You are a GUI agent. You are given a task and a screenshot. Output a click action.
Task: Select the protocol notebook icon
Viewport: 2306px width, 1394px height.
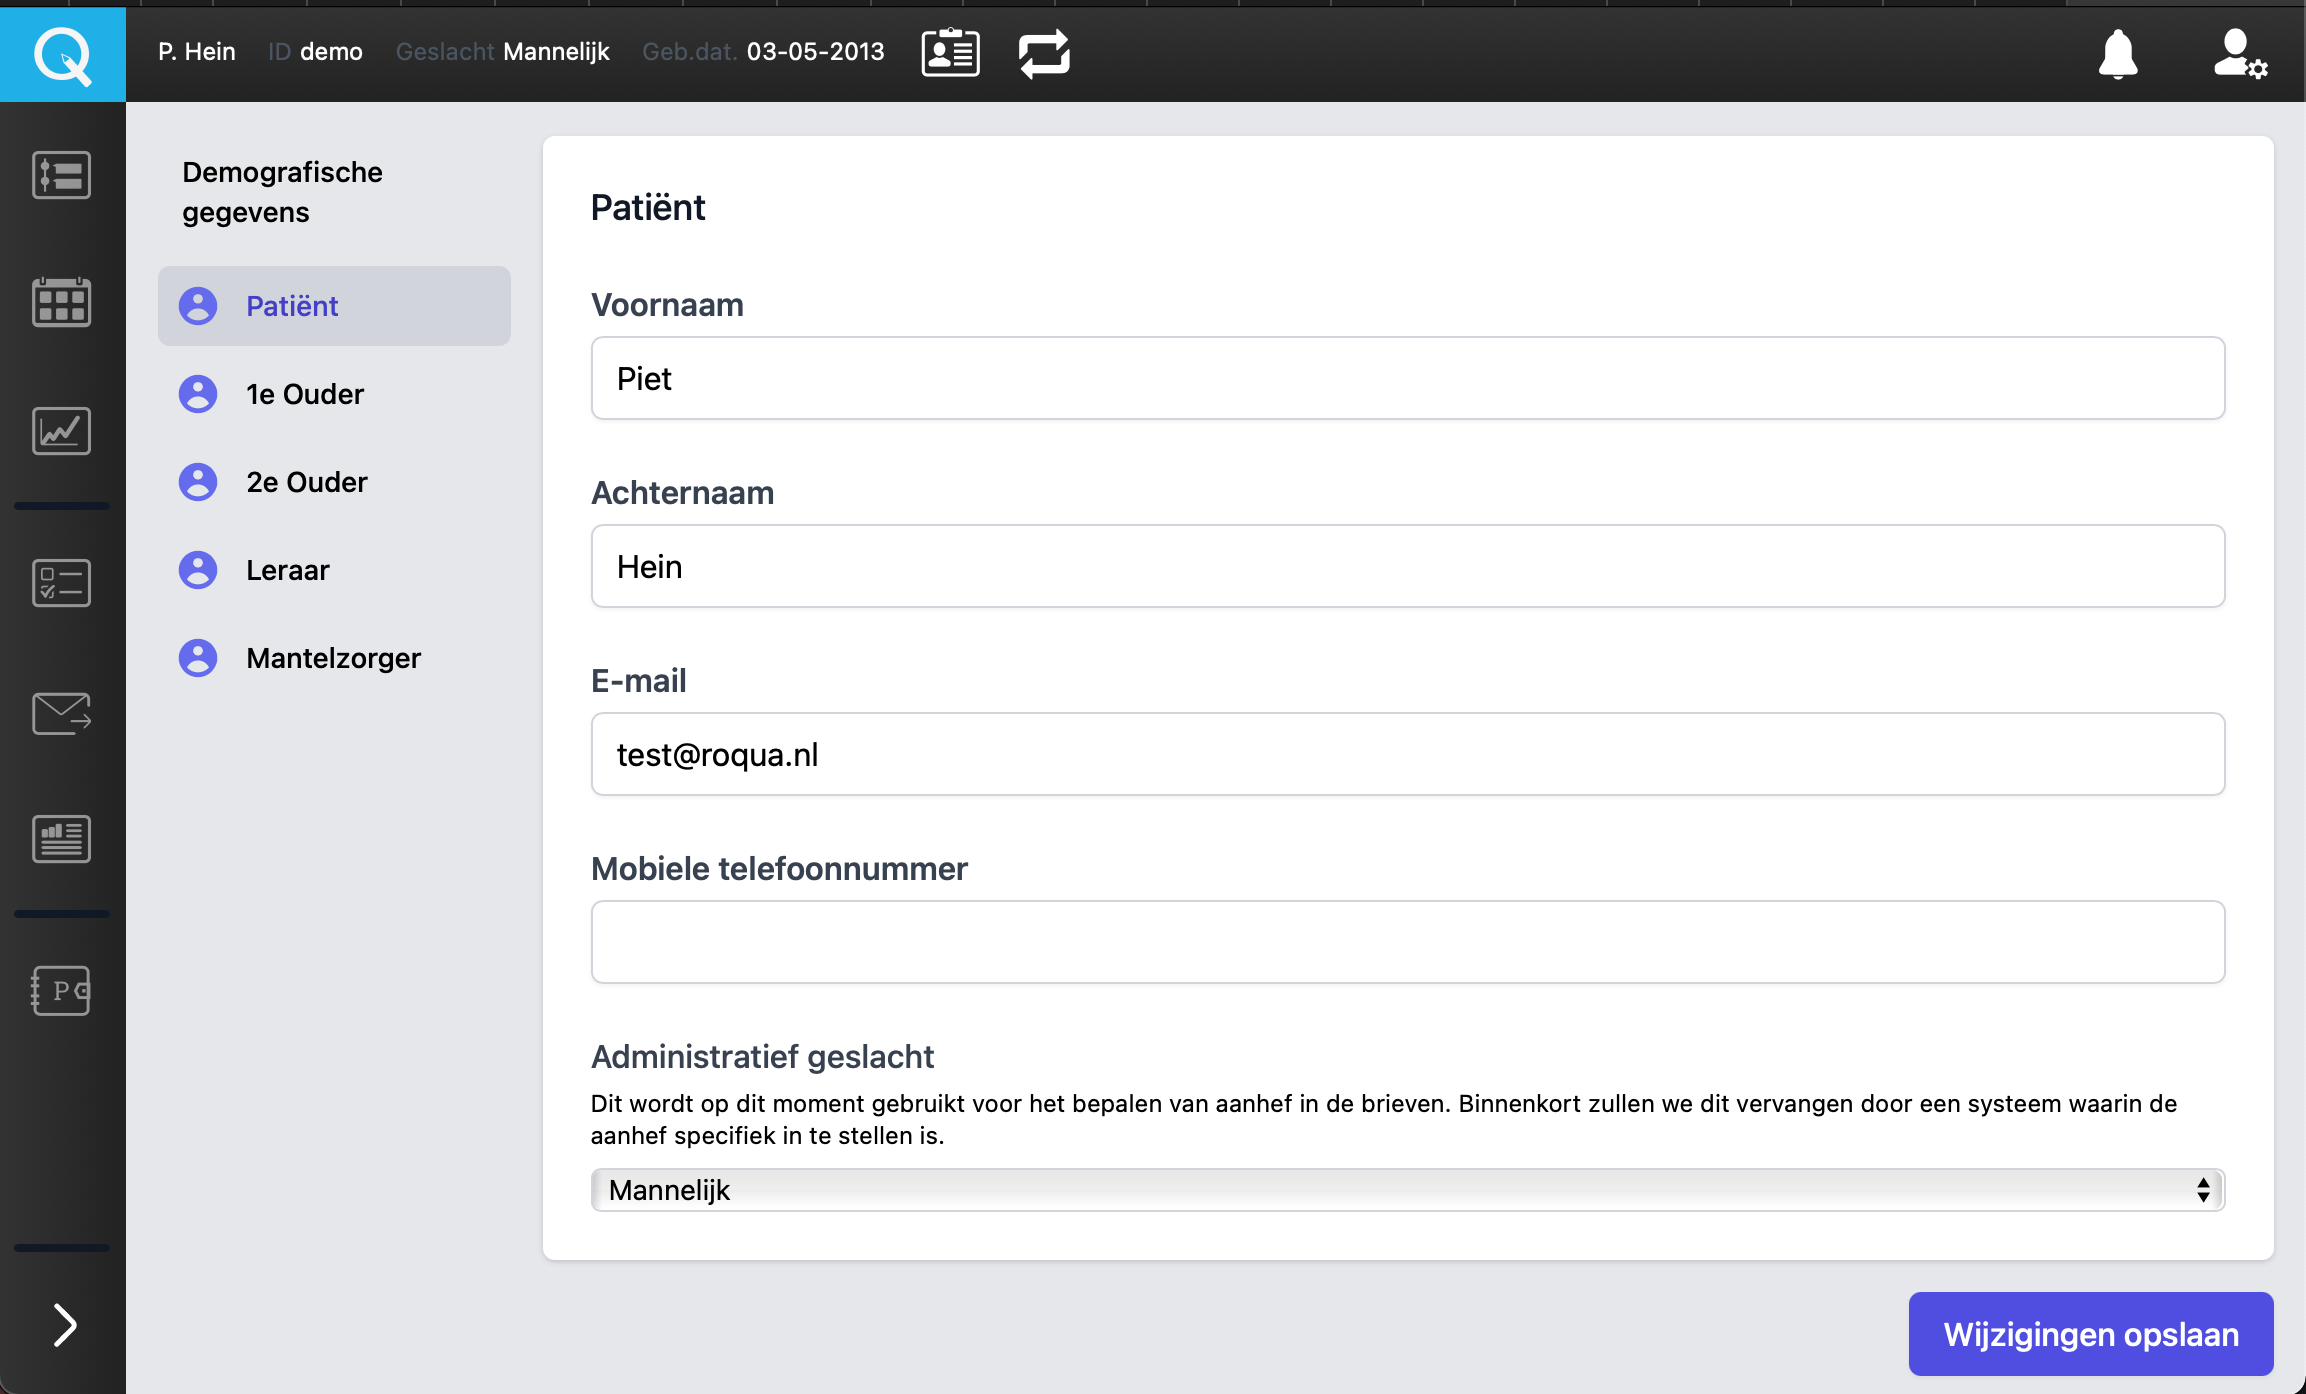coord(61,991)
